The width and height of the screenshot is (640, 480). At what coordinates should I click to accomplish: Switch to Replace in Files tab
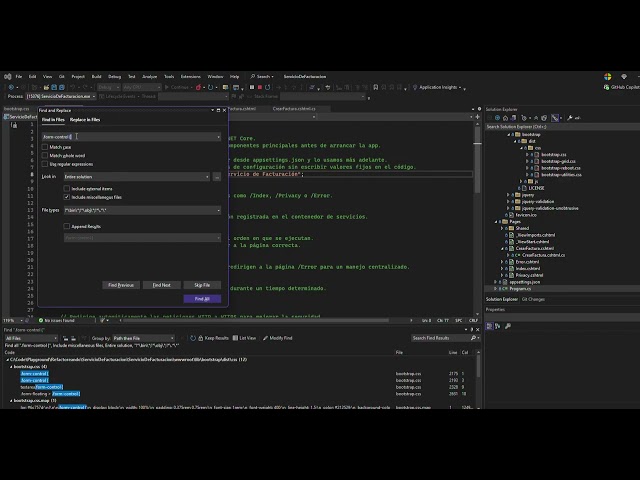coord(85,120)
